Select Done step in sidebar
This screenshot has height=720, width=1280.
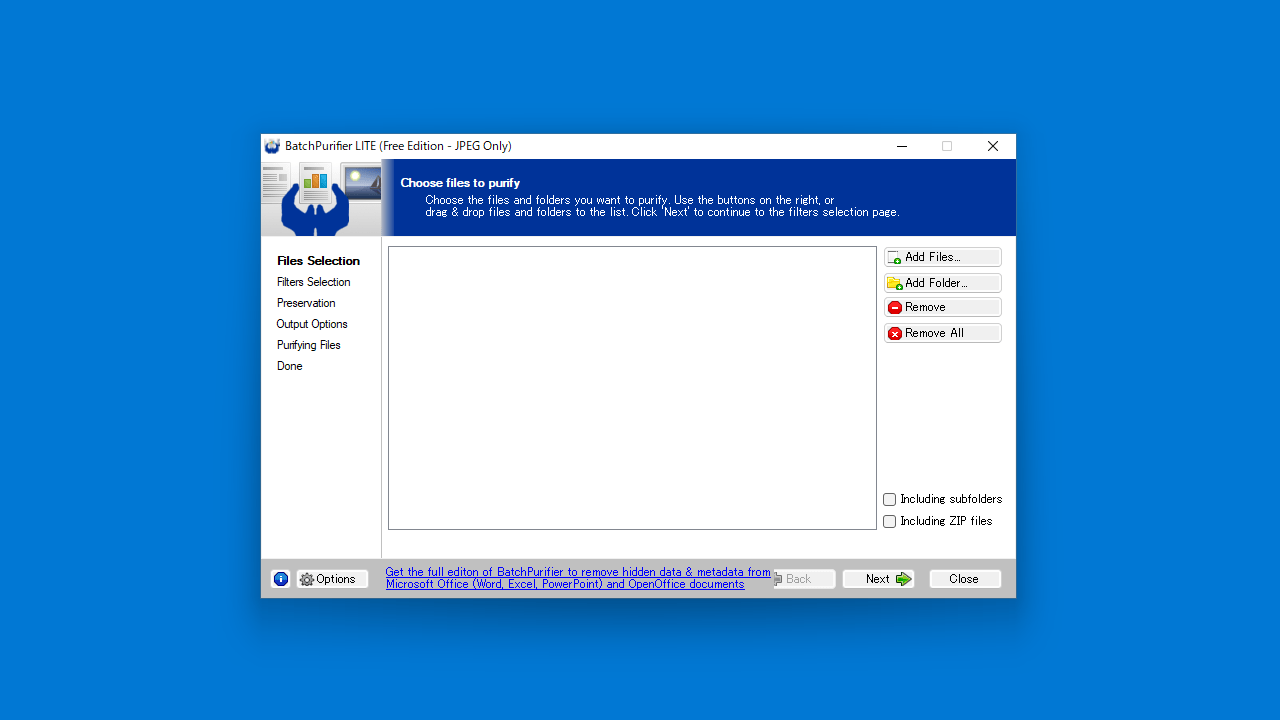290,366
